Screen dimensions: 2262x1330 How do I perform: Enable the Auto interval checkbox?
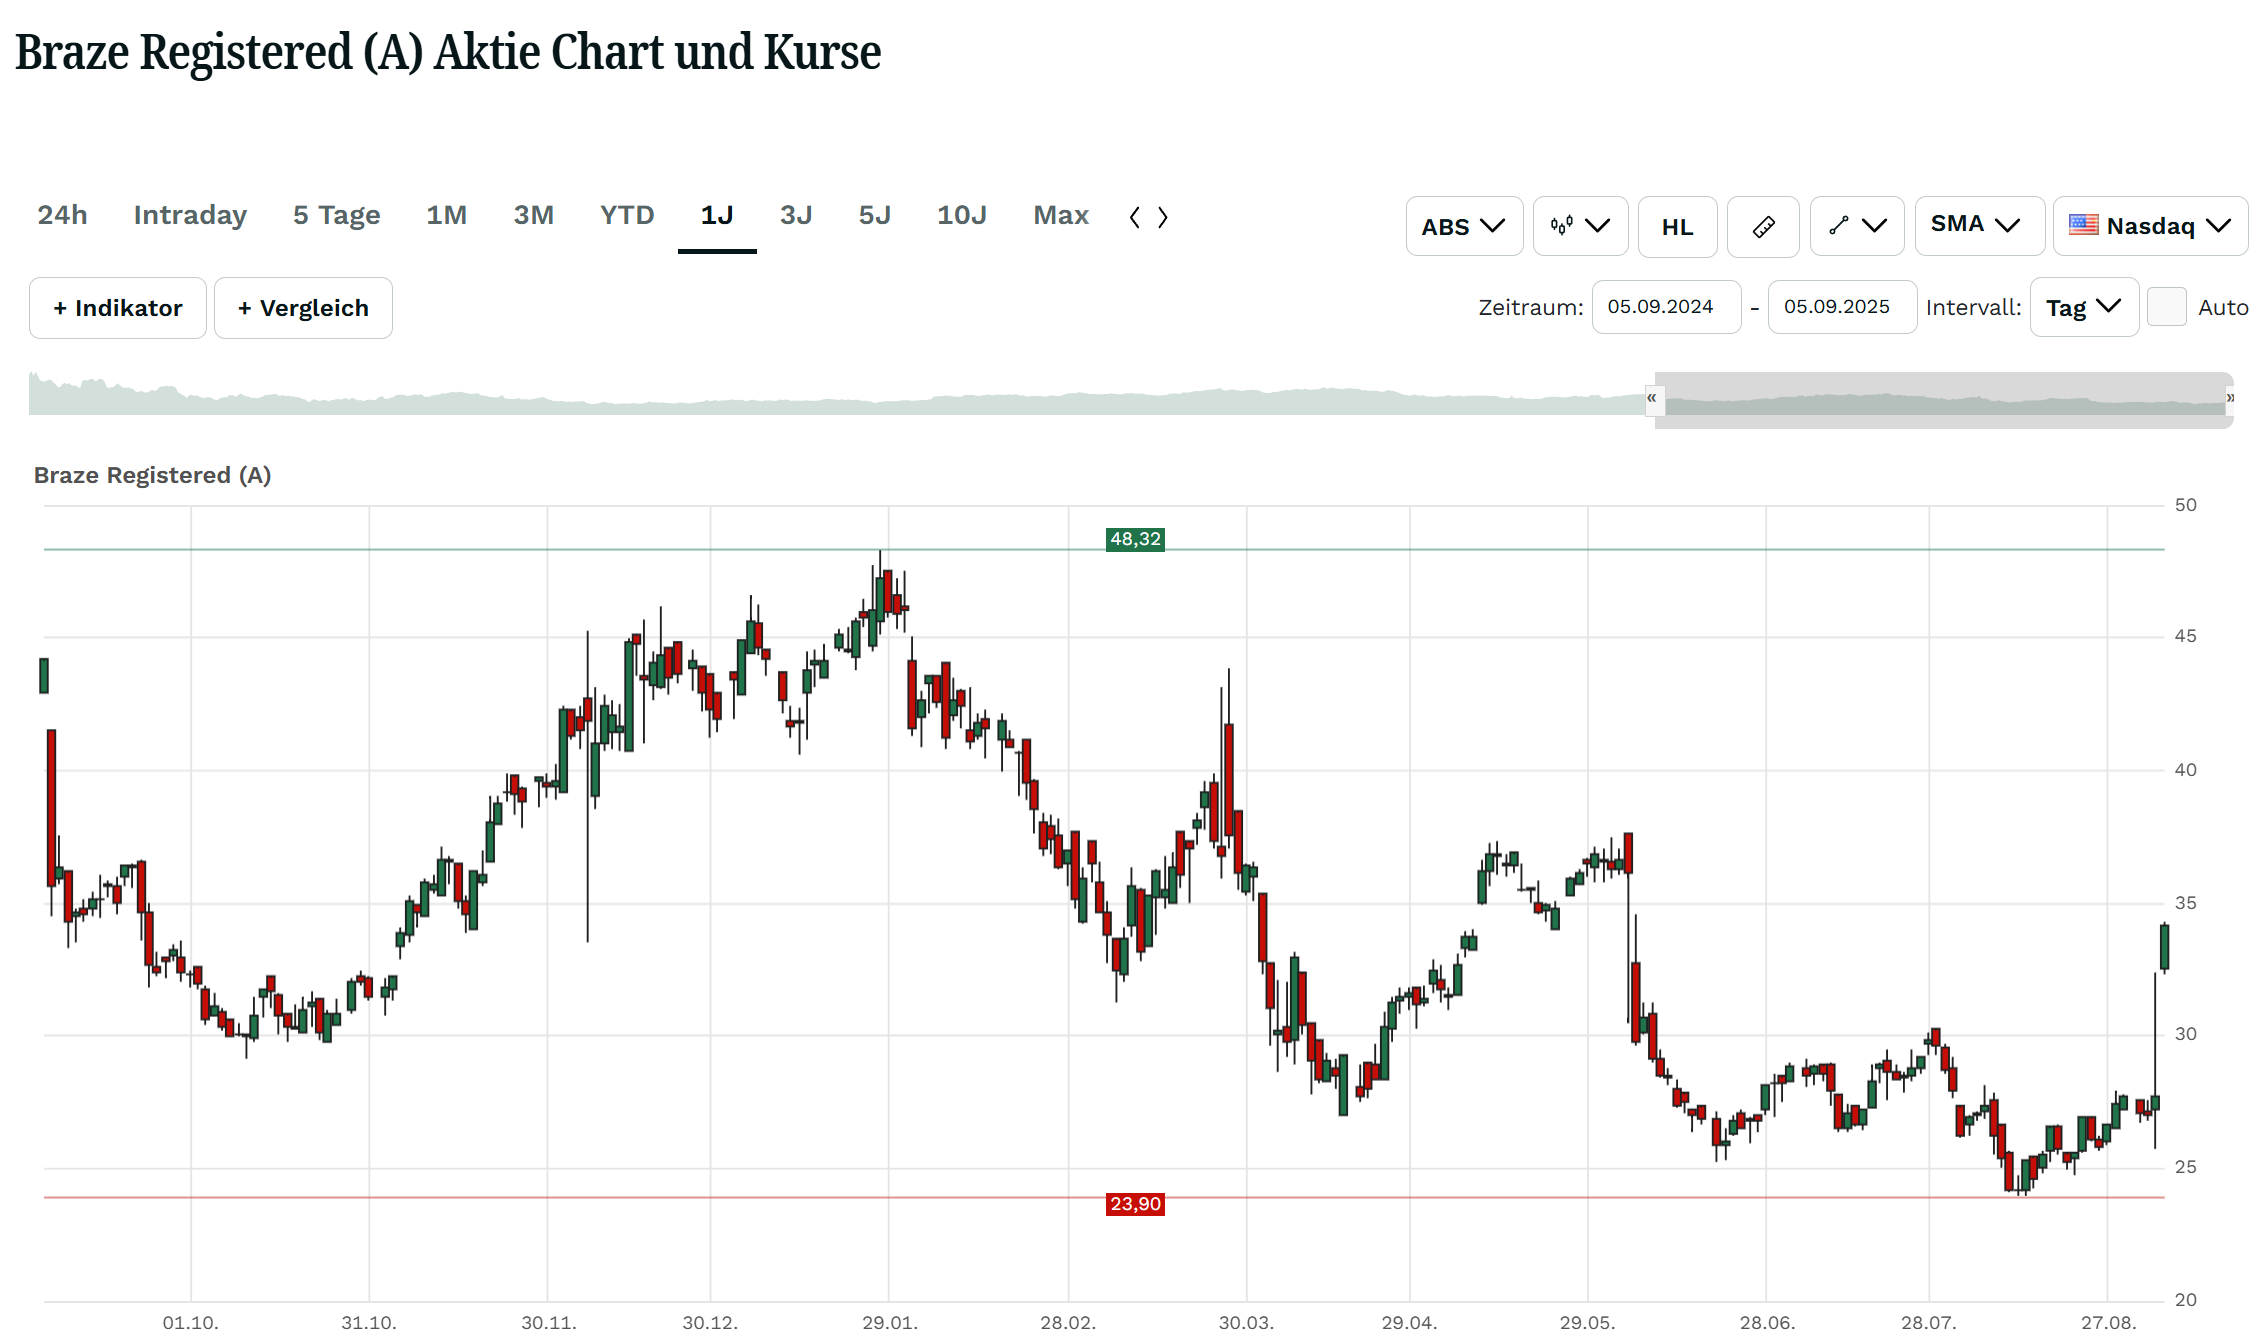point(2166,306)
